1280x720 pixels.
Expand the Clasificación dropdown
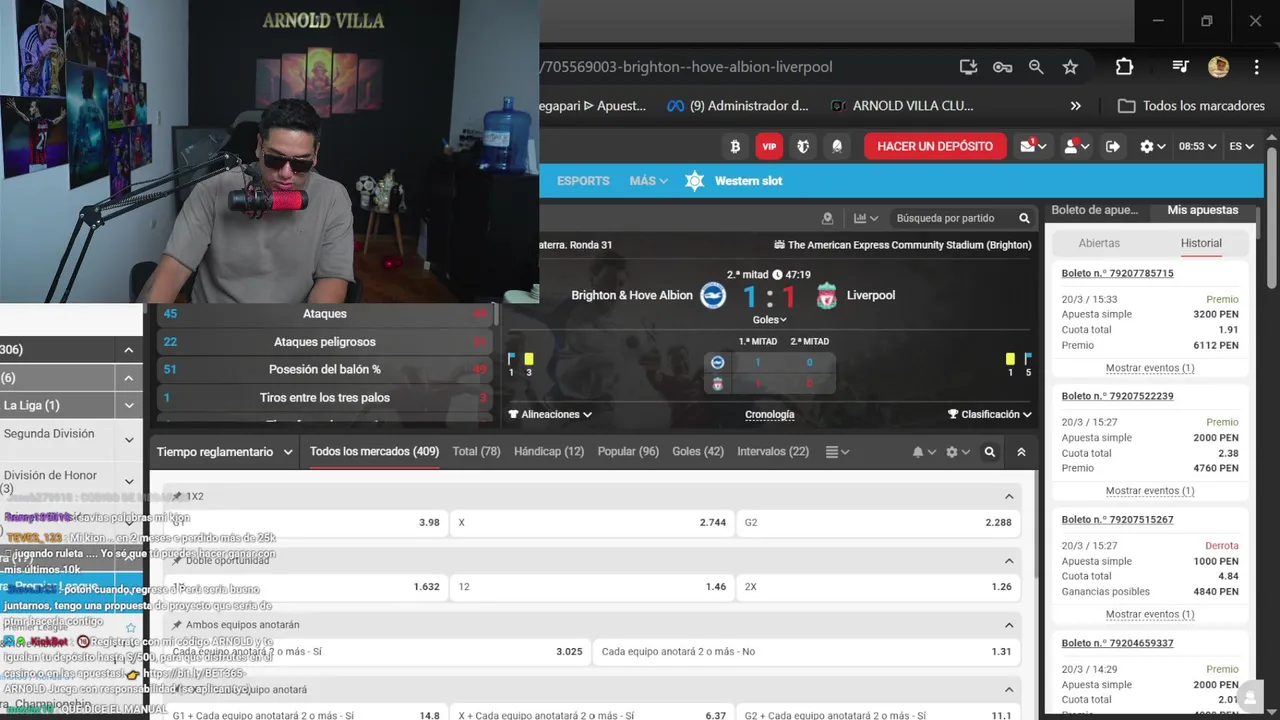click(990, 414)
